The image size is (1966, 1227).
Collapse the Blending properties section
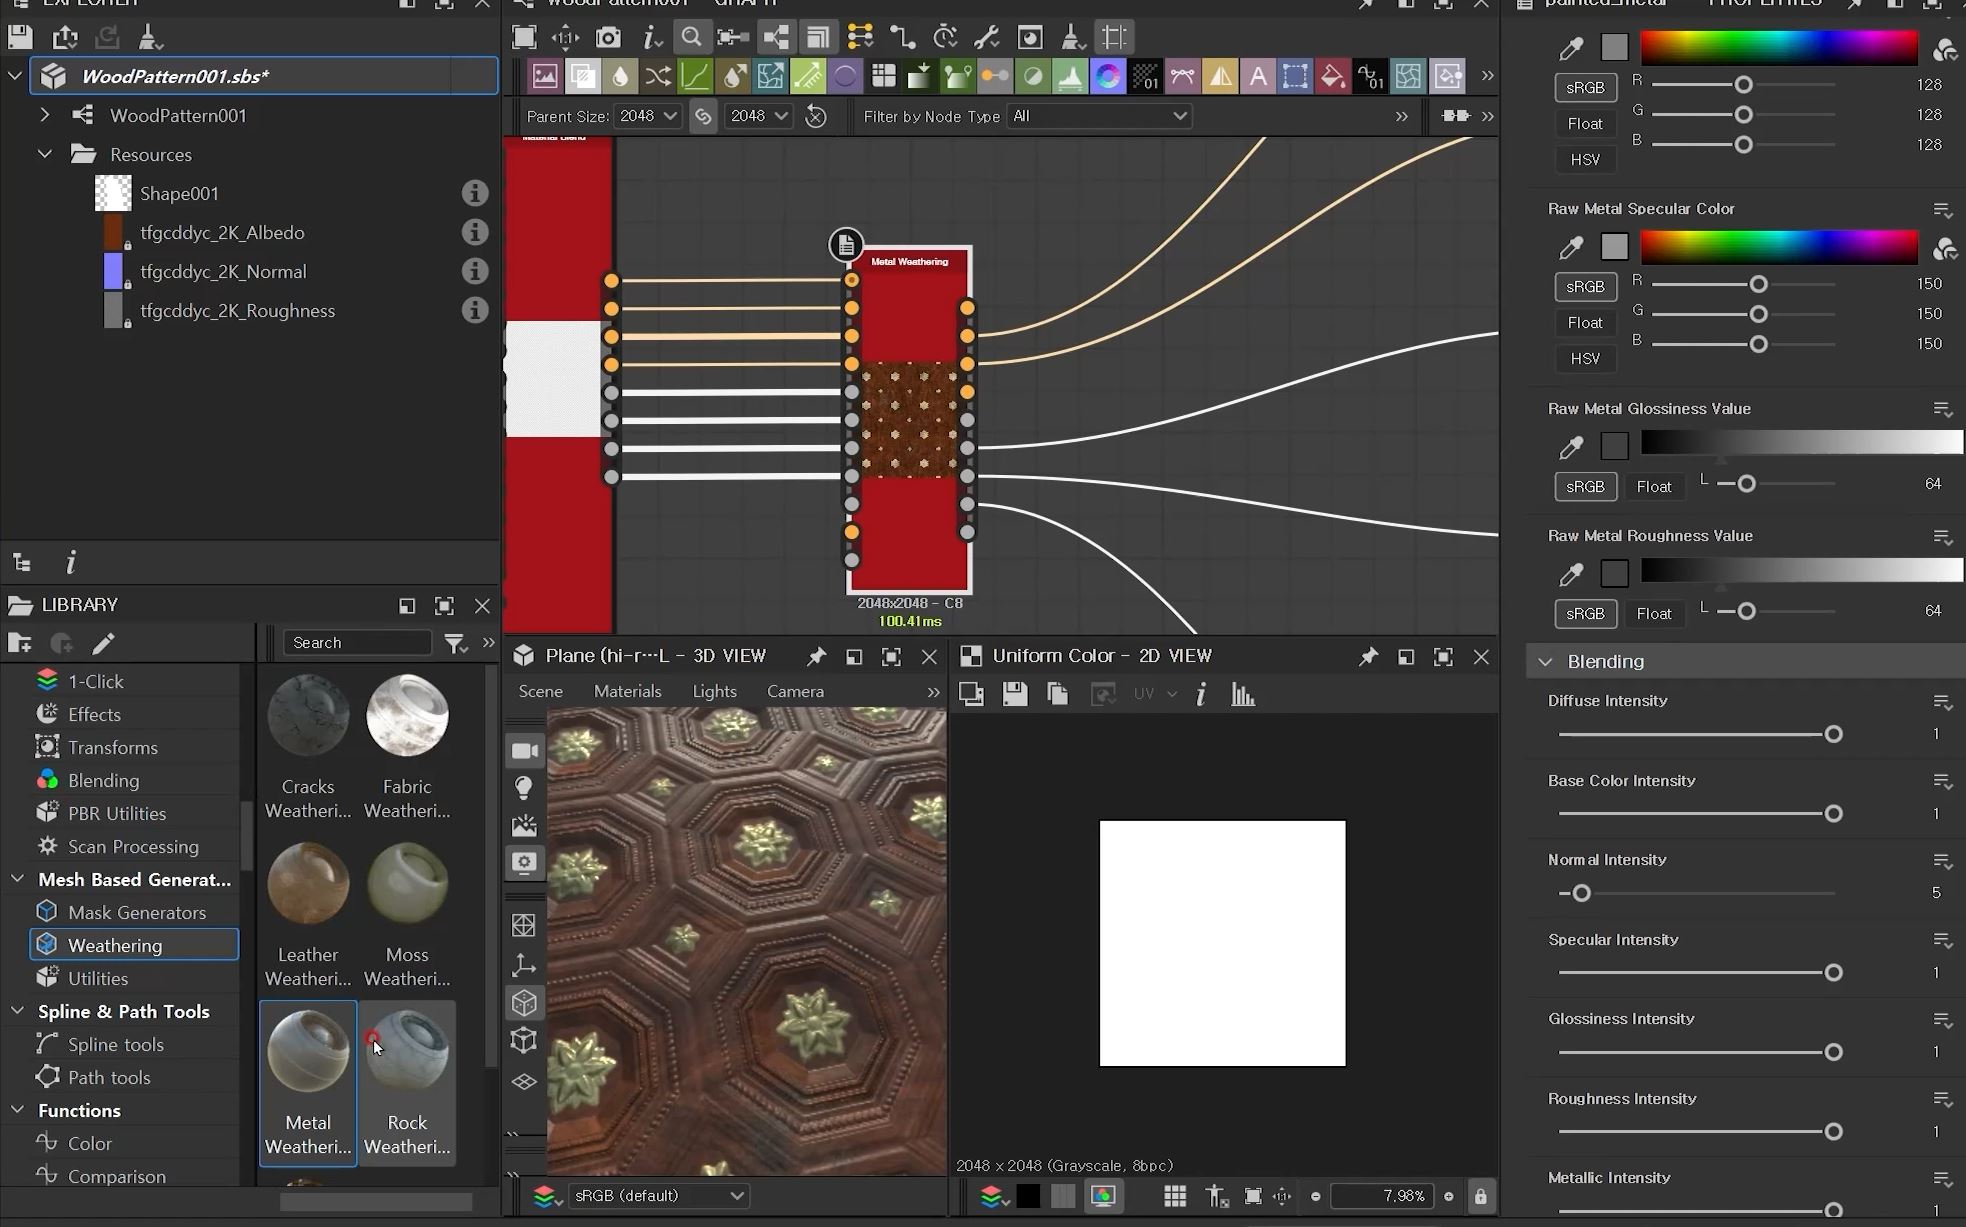[1546, 661]
